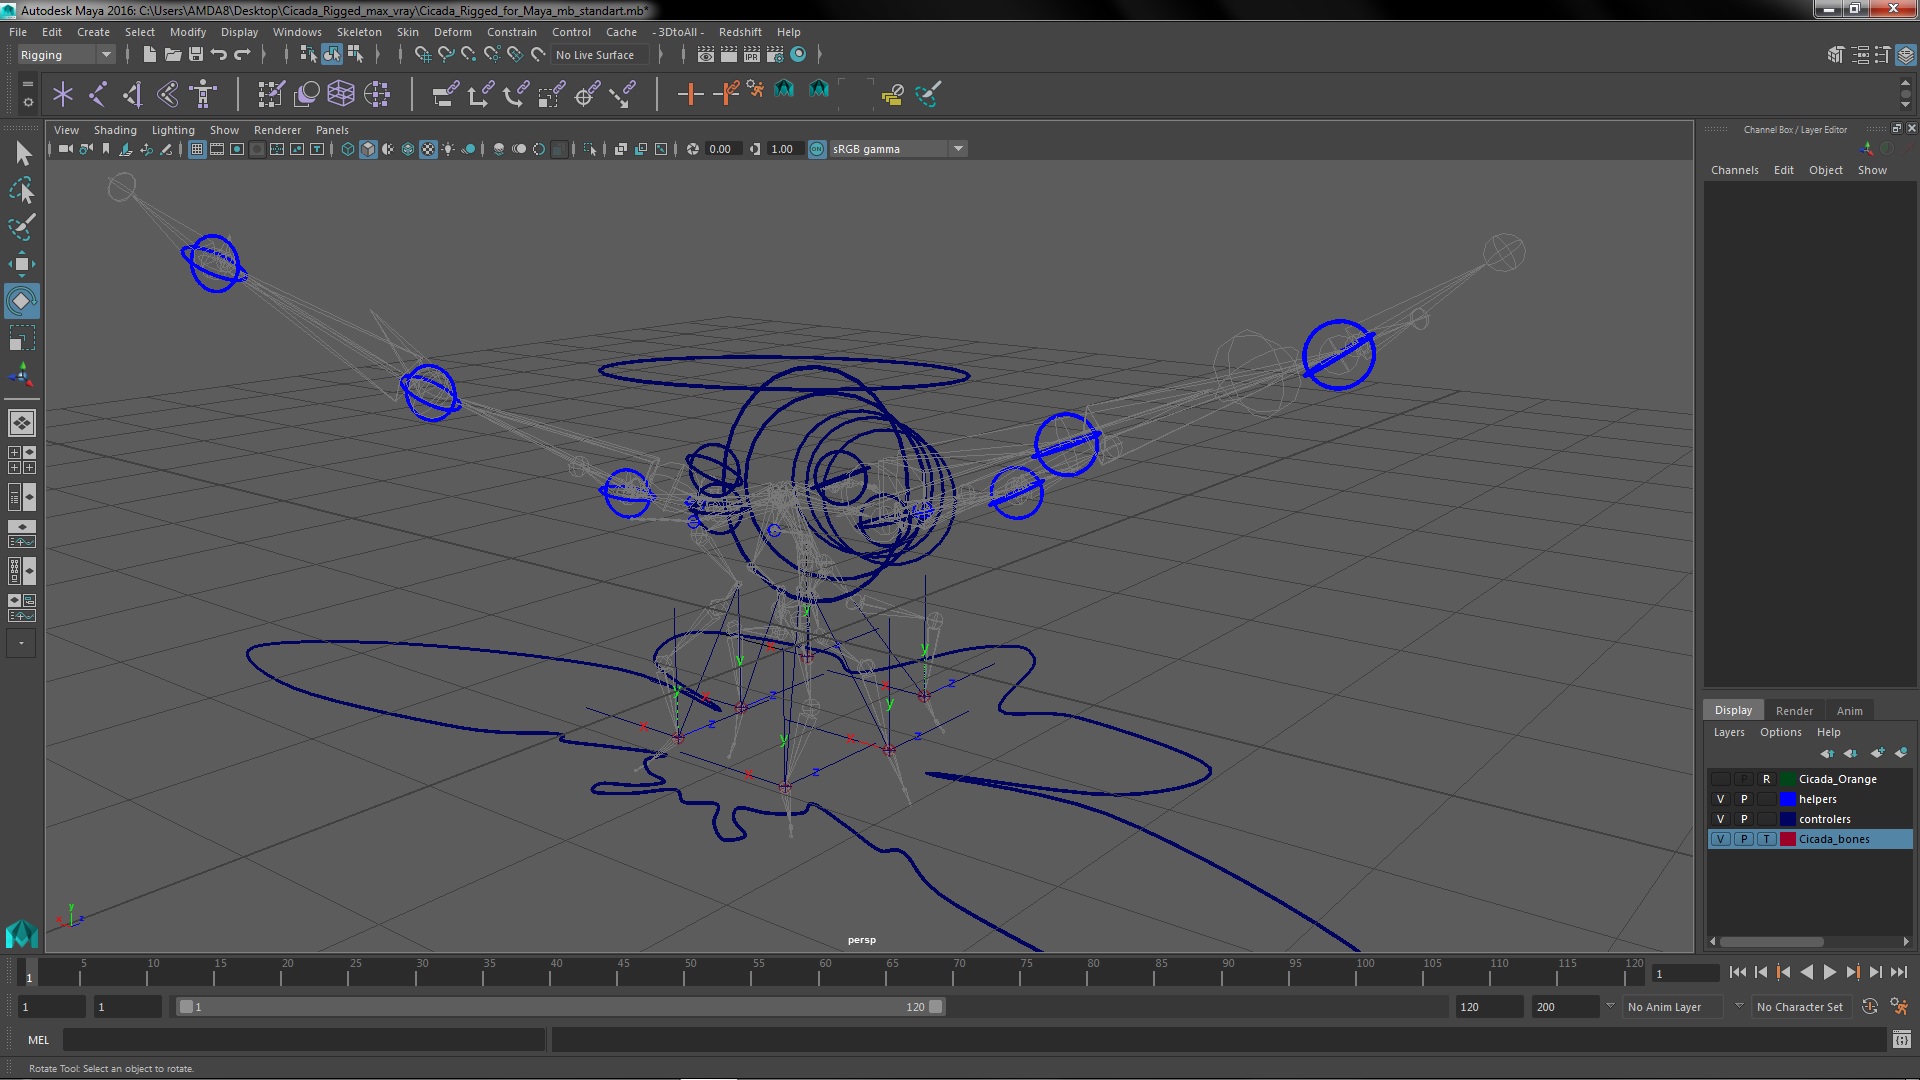Open the viewport Shading menu
Screen dimensions: 1920x1080
[115, 130]
